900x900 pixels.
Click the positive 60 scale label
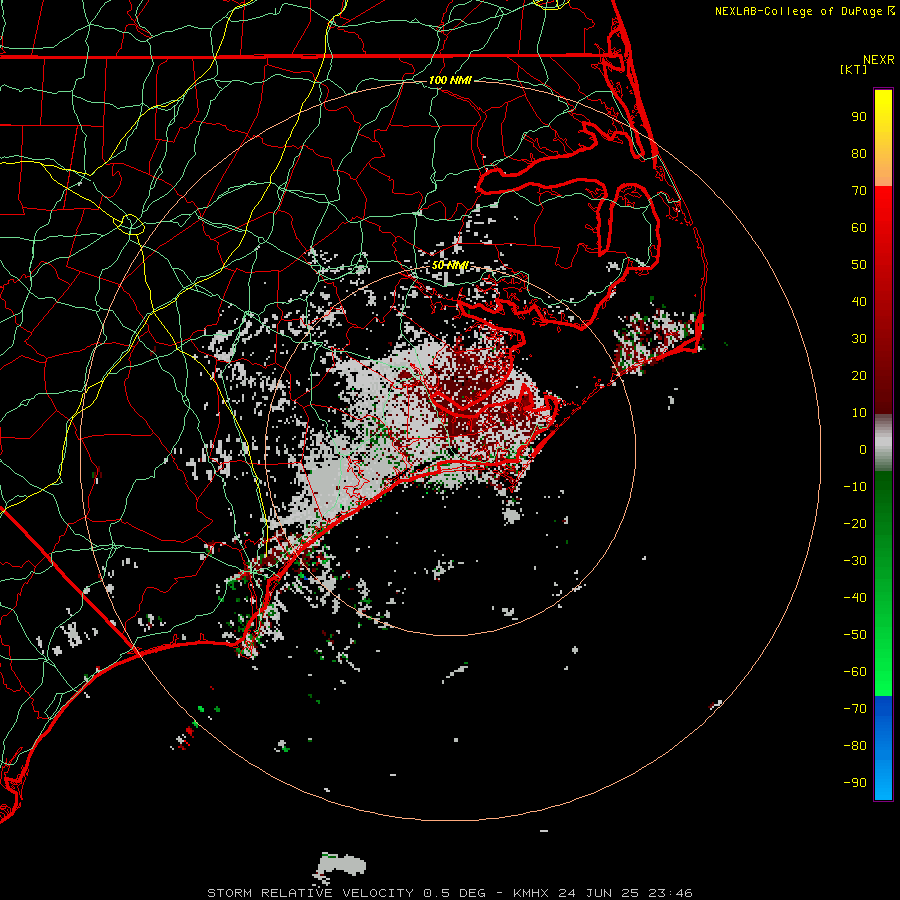[859, 228]
